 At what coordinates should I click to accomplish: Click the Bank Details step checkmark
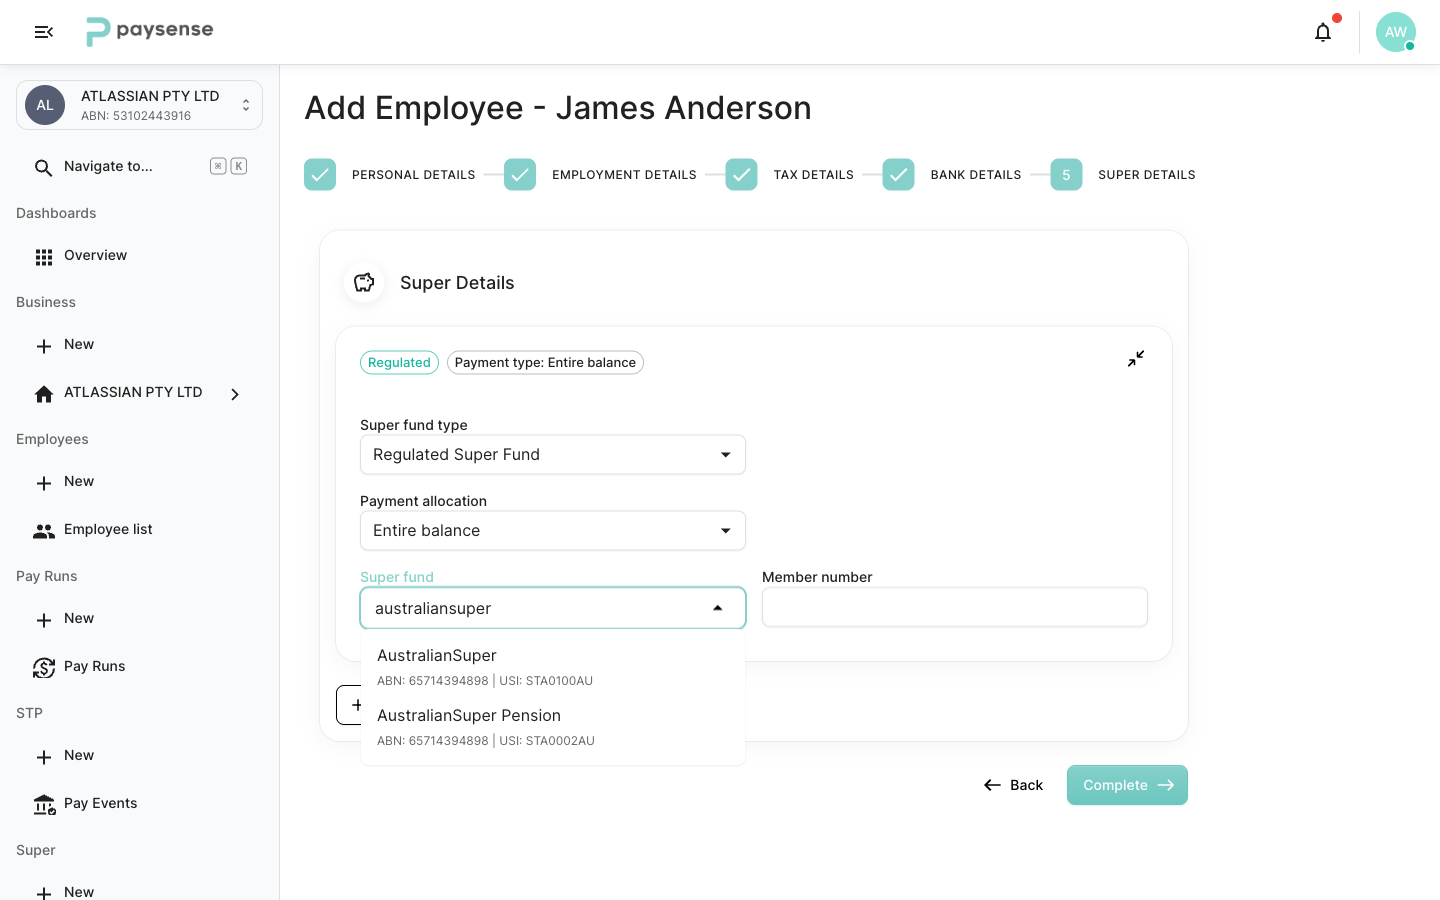898,175
